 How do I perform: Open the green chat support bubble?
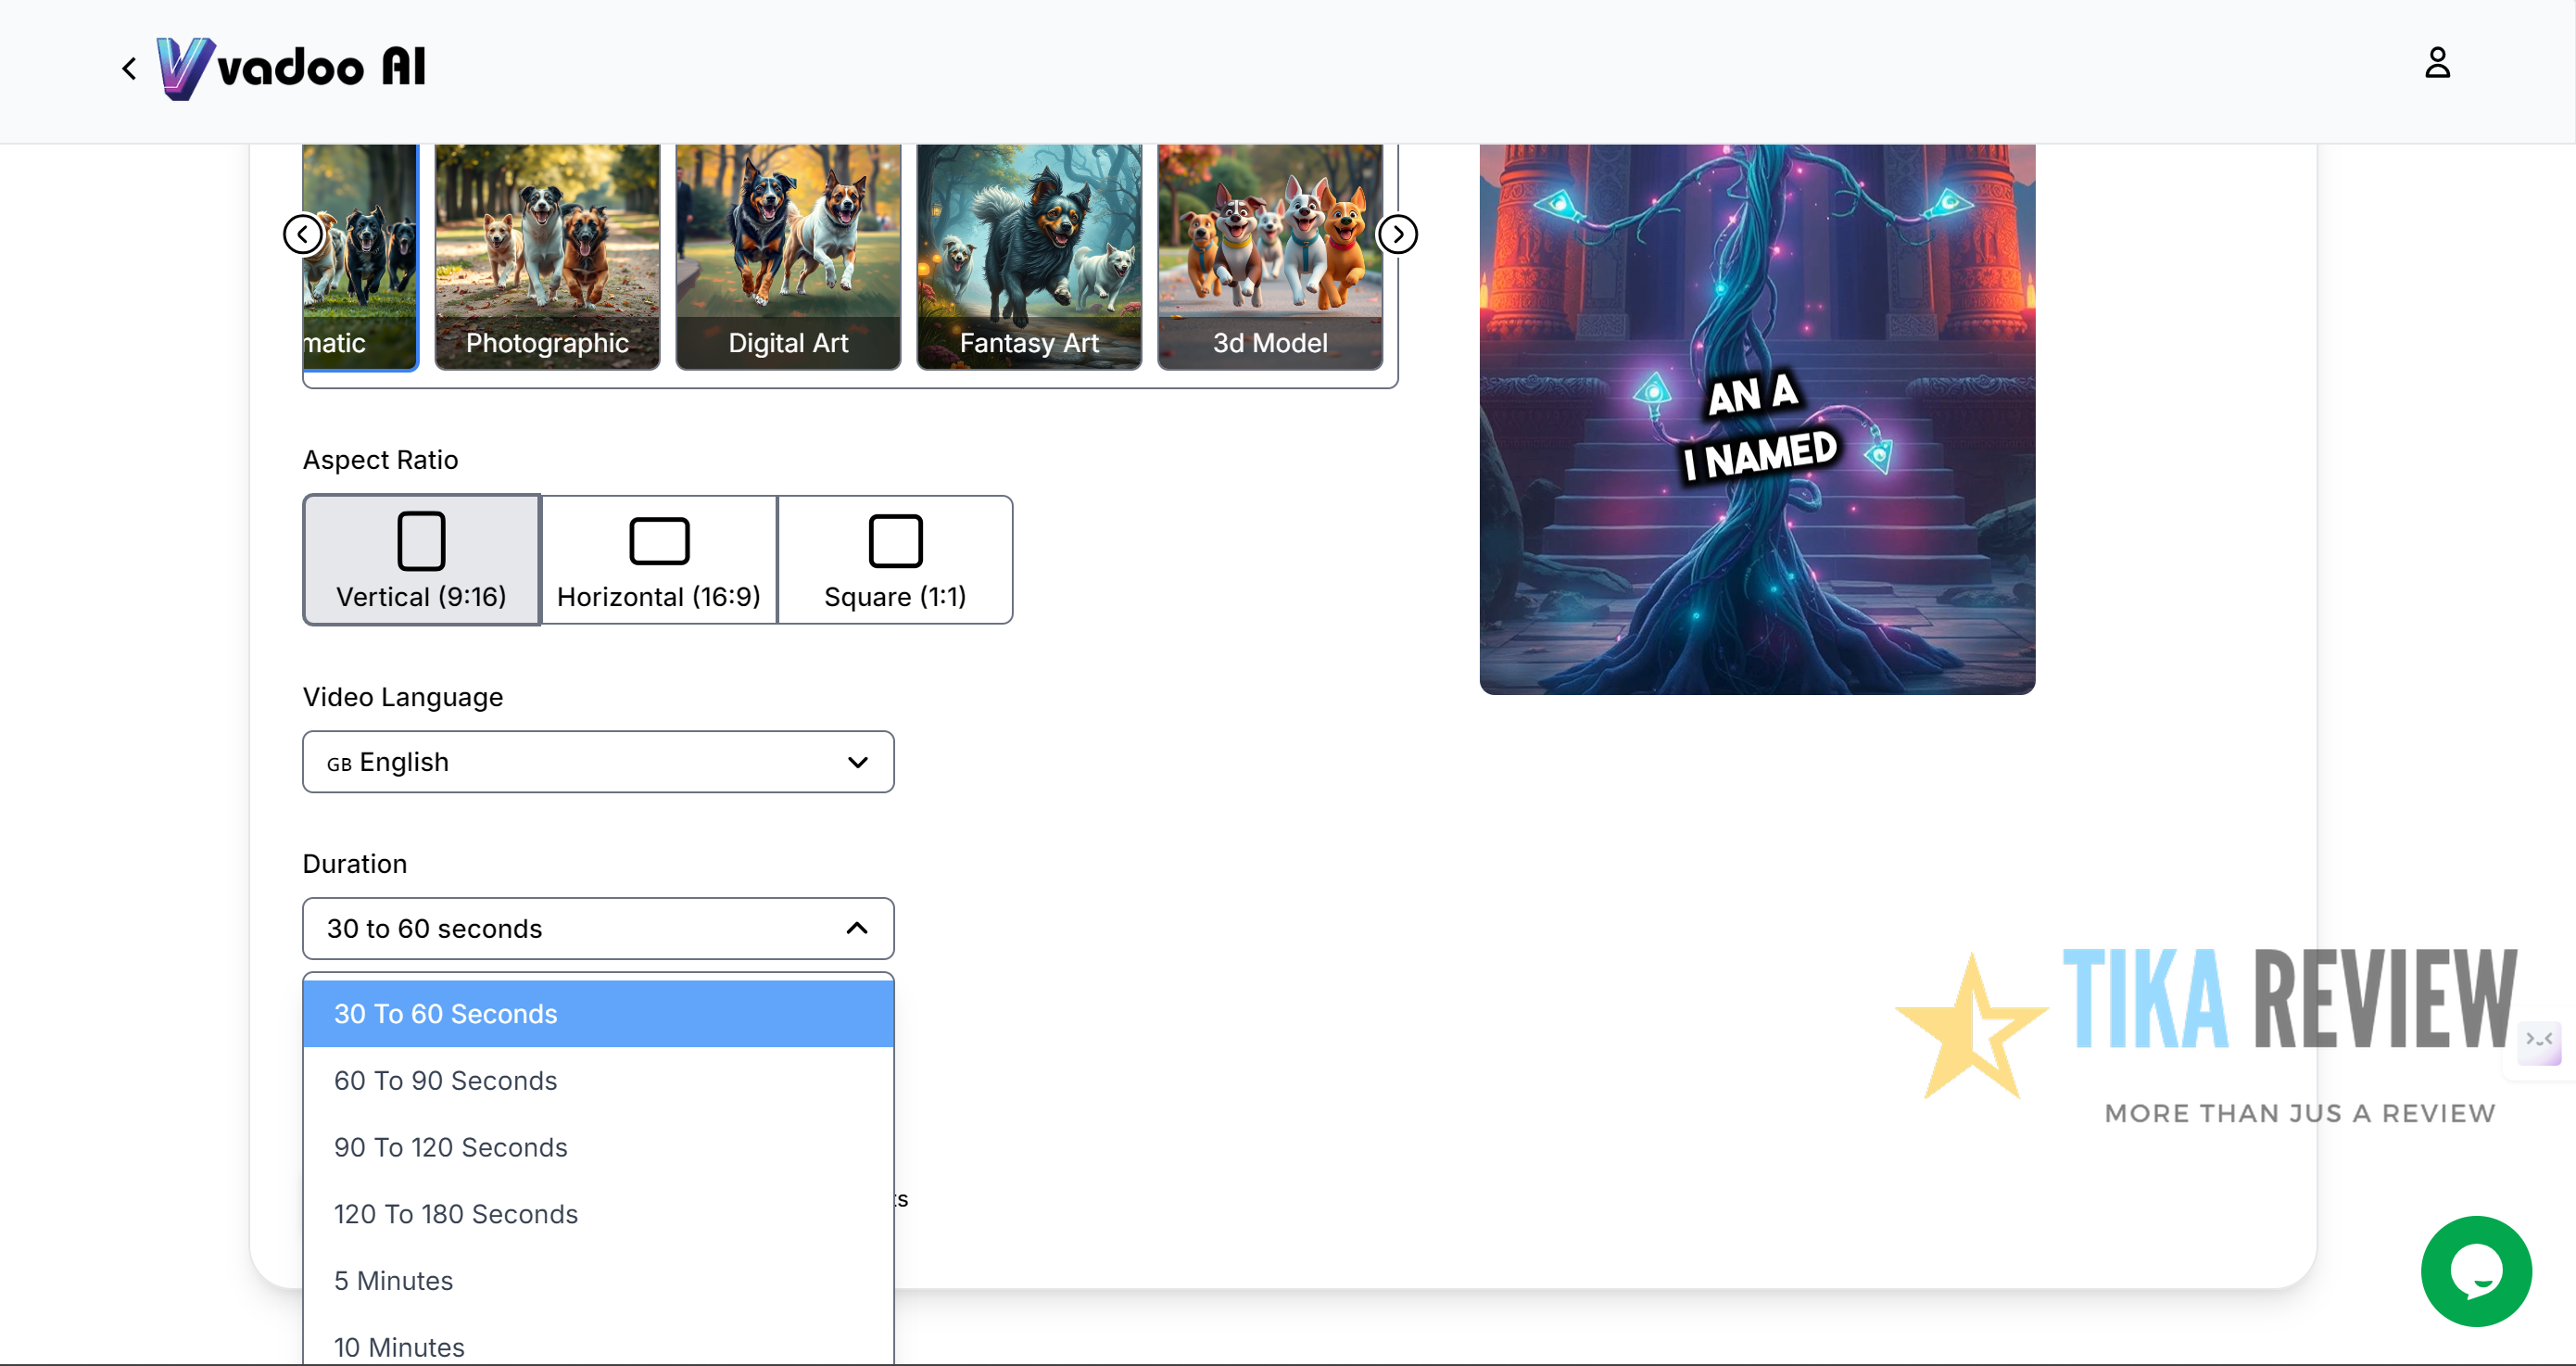[2476, 1271]
